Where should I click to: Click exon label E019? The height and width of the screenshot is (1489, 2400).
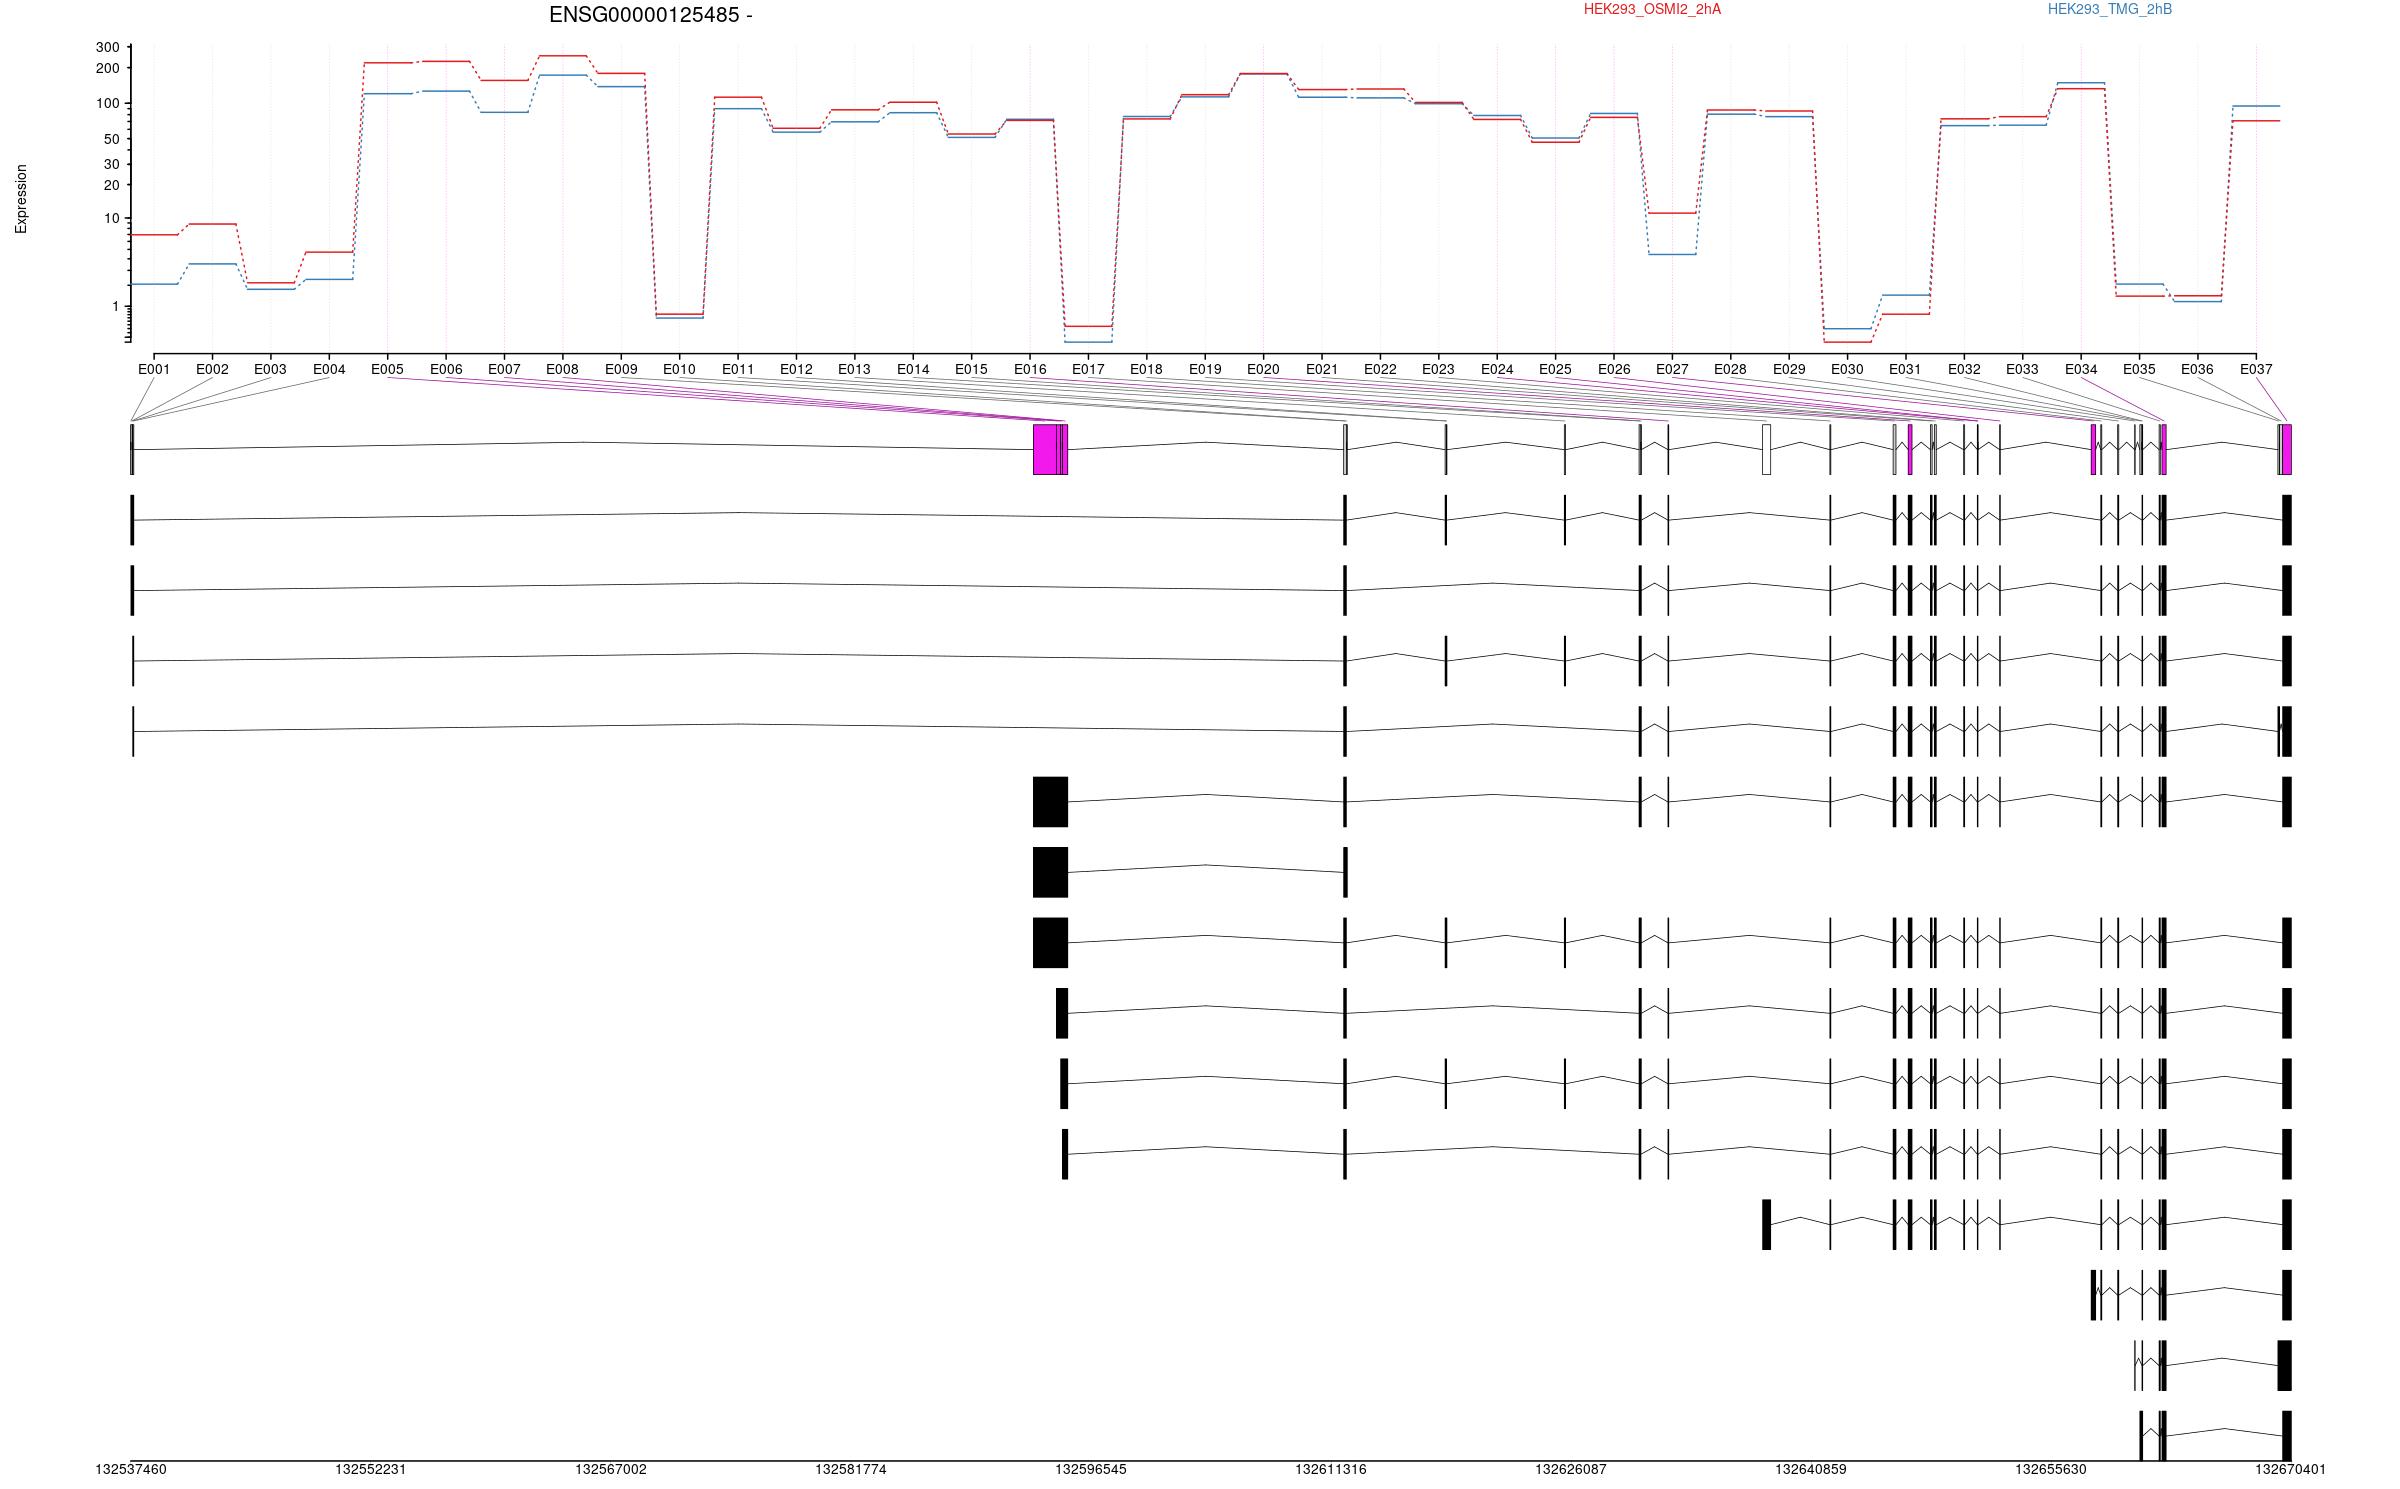coord(1205,369)
